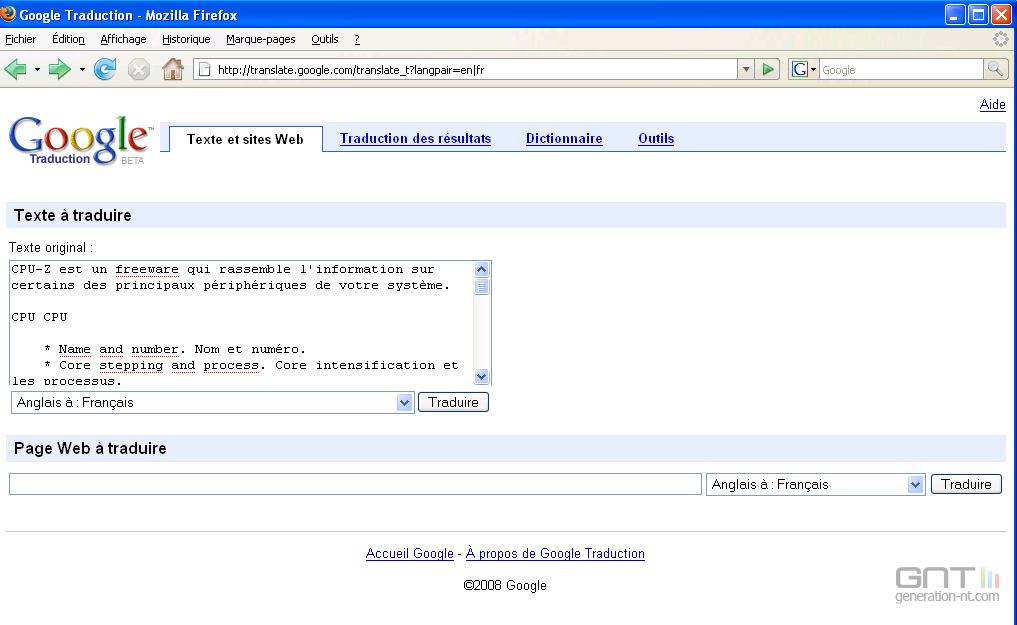
Task: Follow the Accueil Google link
Action: (409, 554)
